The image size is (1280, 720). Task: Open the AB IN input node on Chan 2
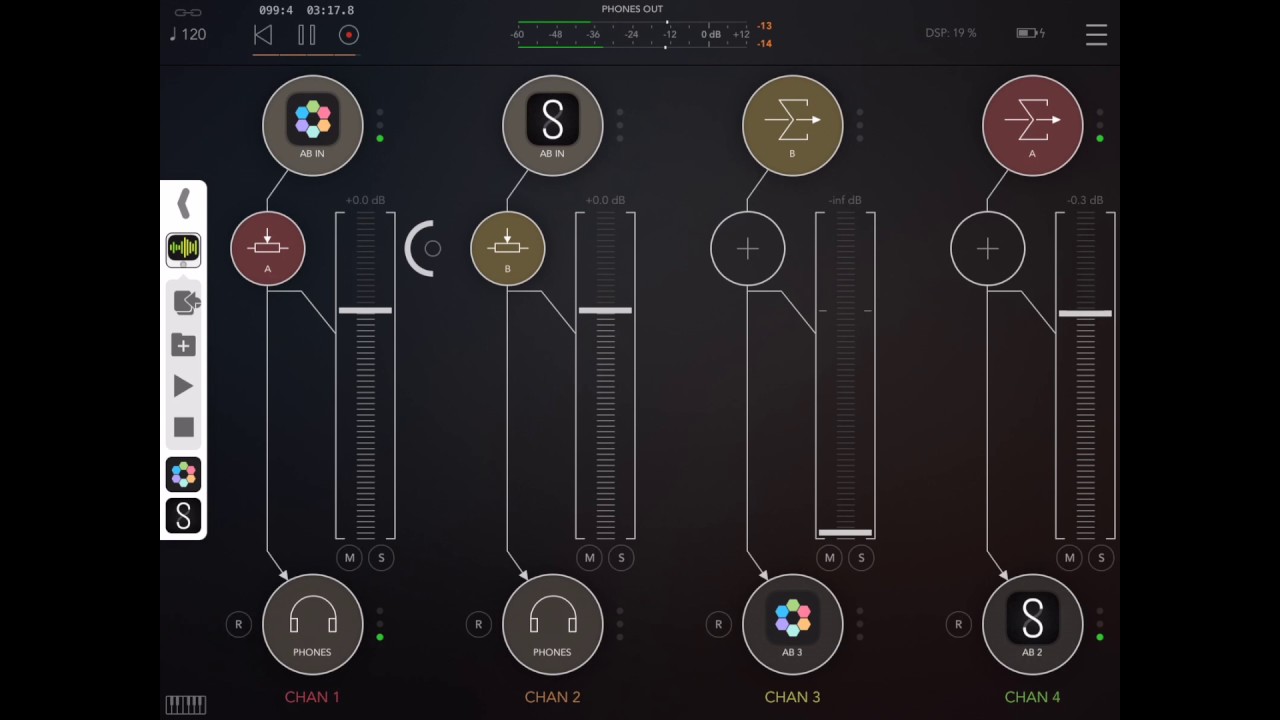[552, 125]
